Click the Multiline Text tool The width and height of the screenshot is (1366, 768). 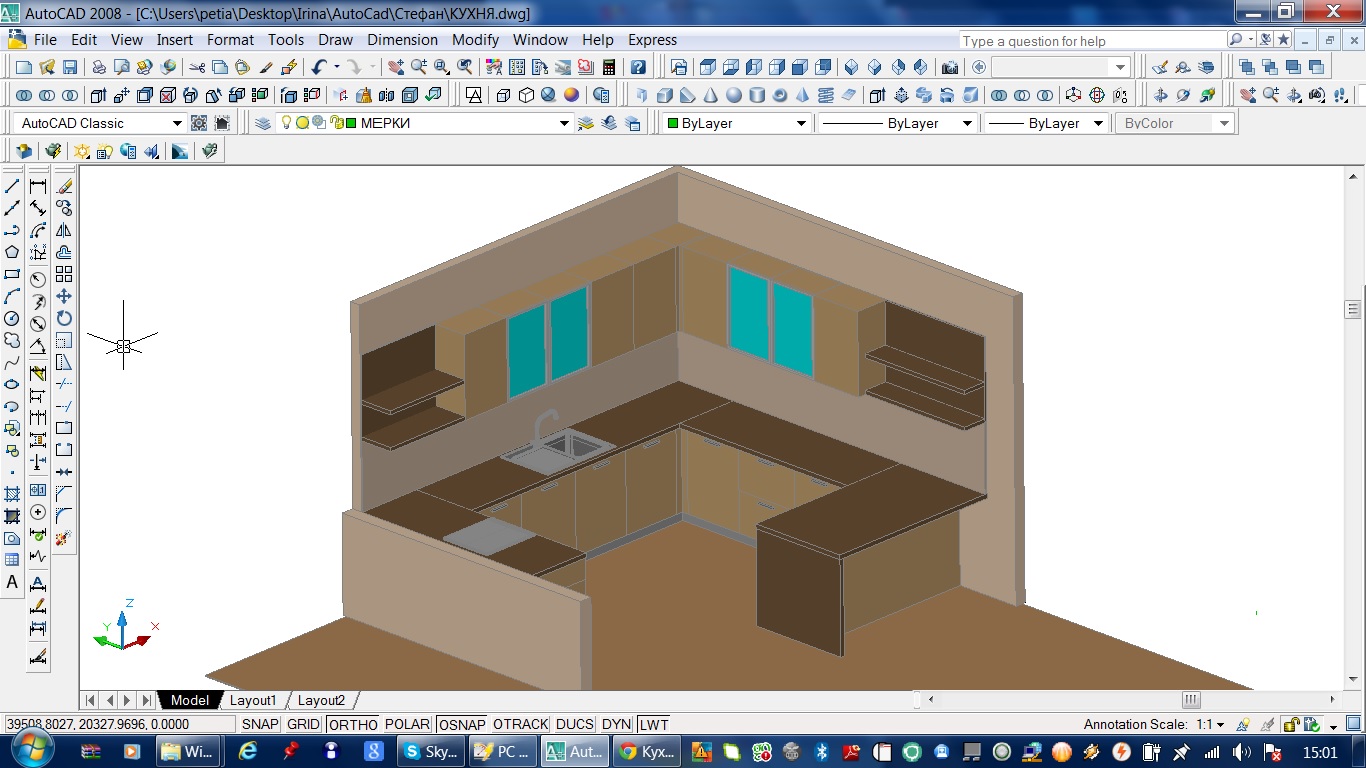tap(12, 582)
